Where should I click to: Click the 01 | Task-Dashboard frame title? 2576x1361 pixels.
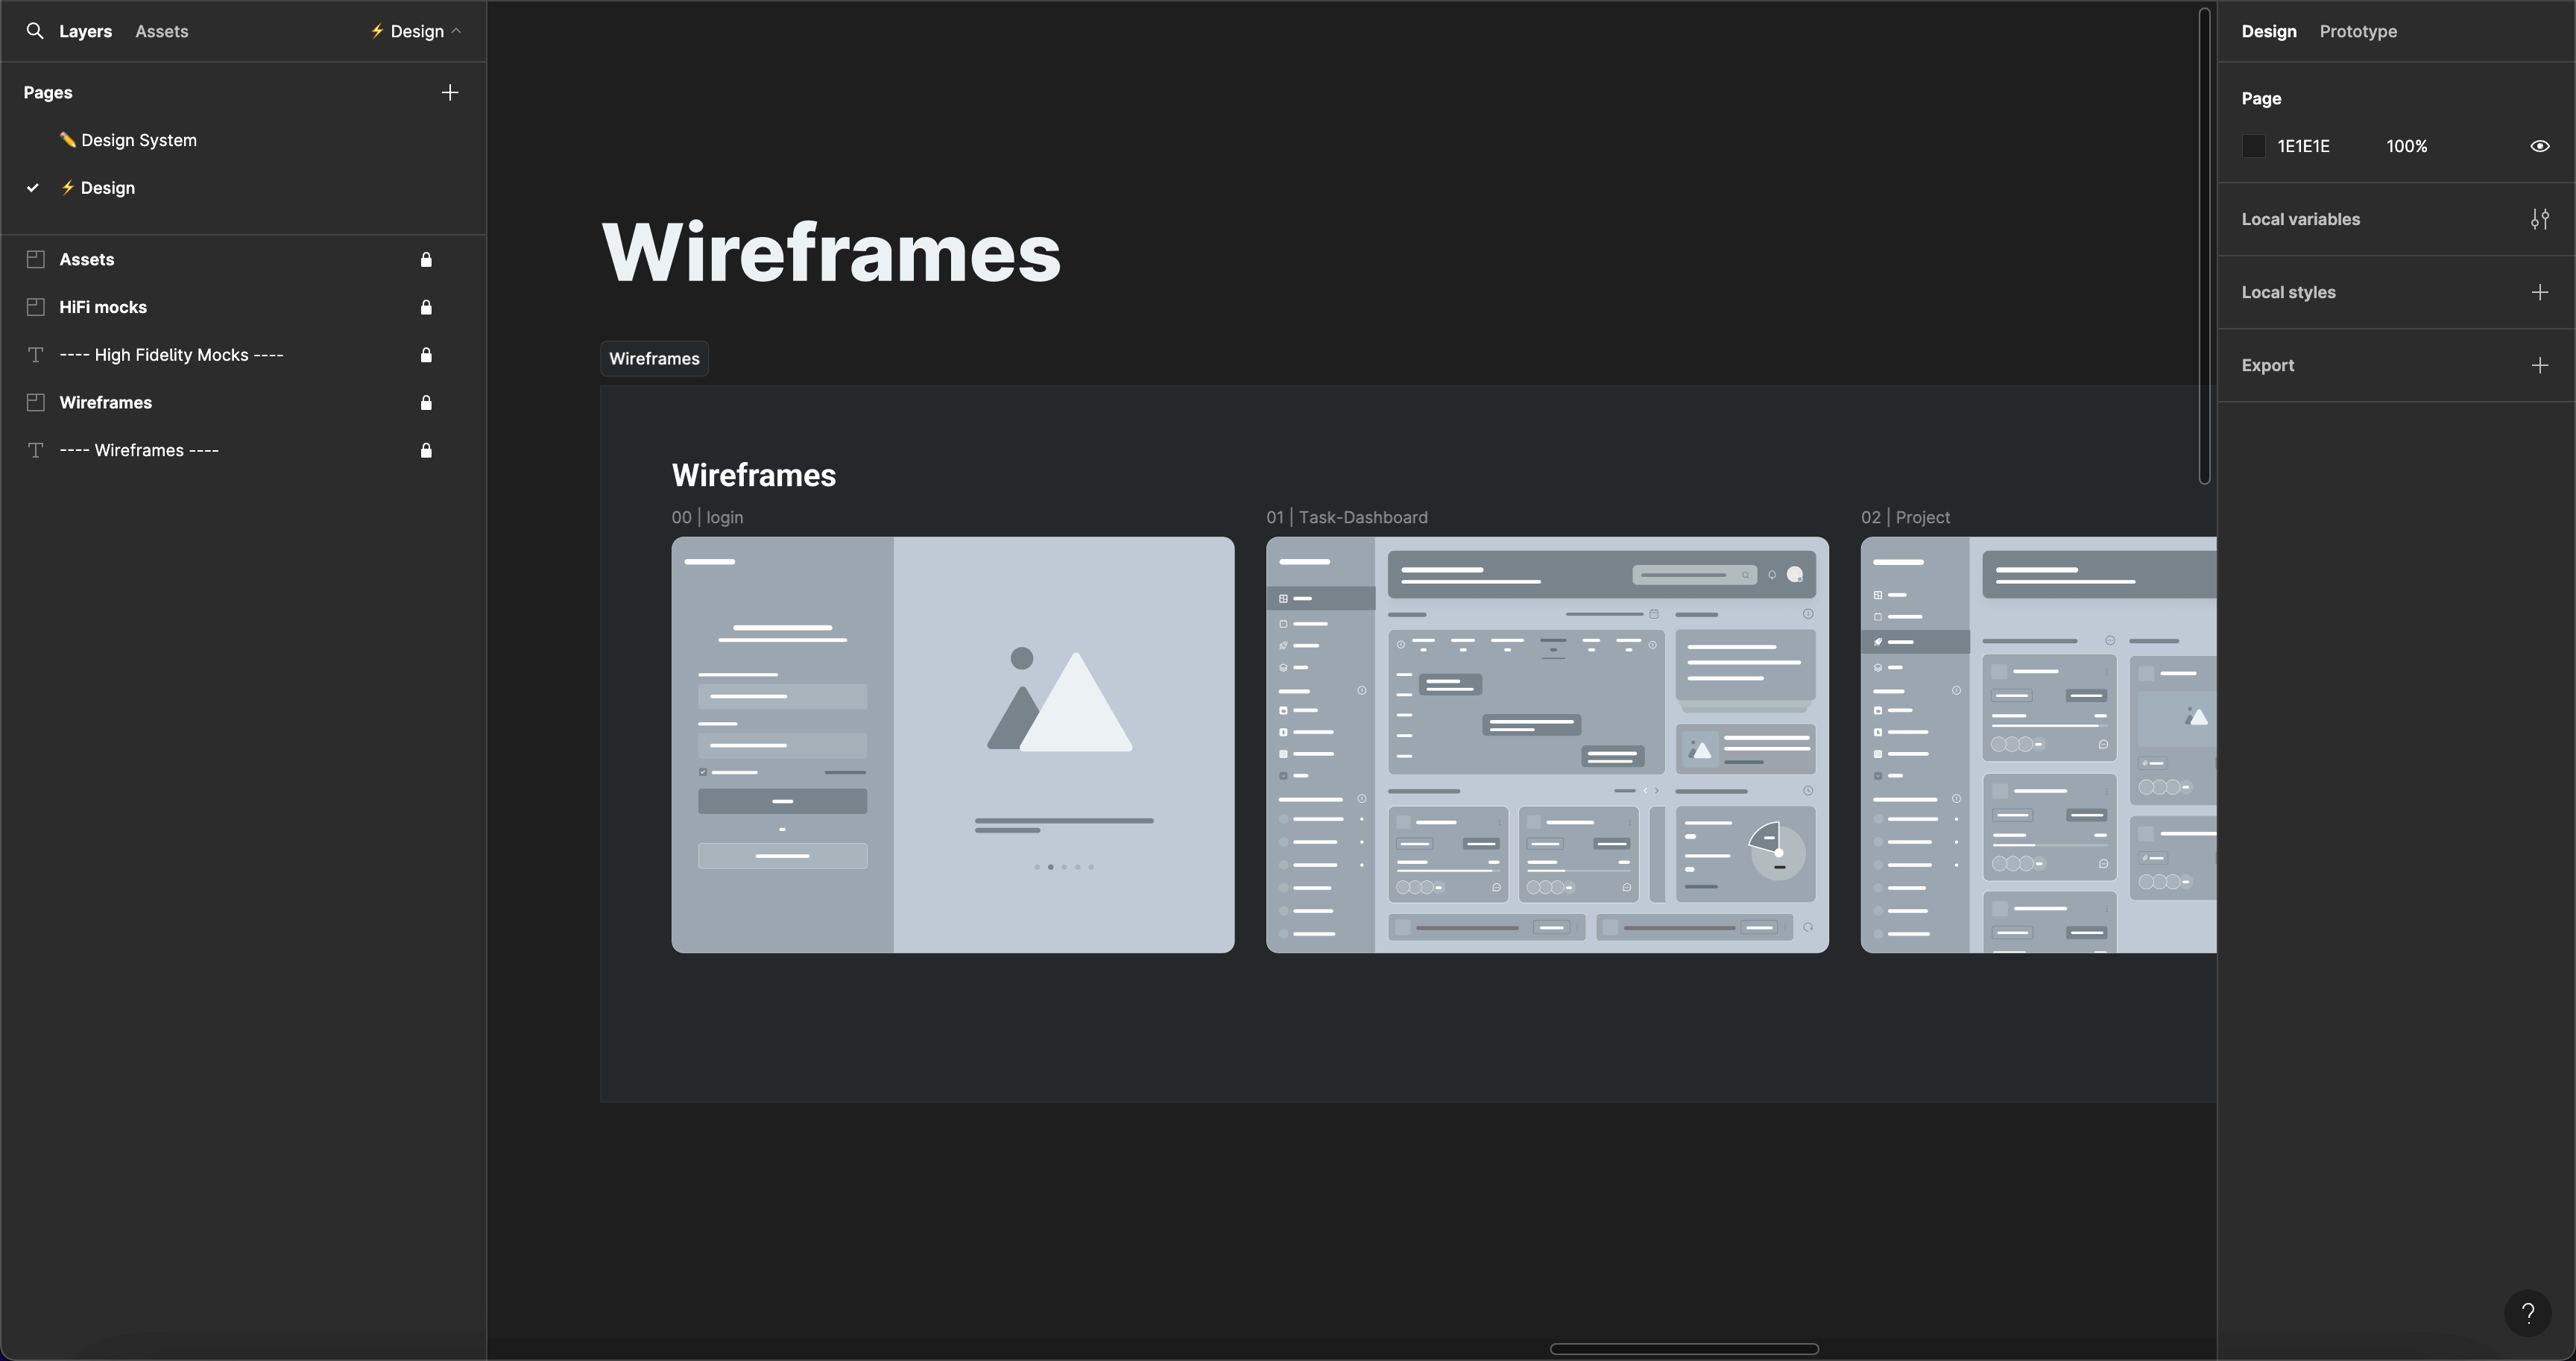point(1346,517)
